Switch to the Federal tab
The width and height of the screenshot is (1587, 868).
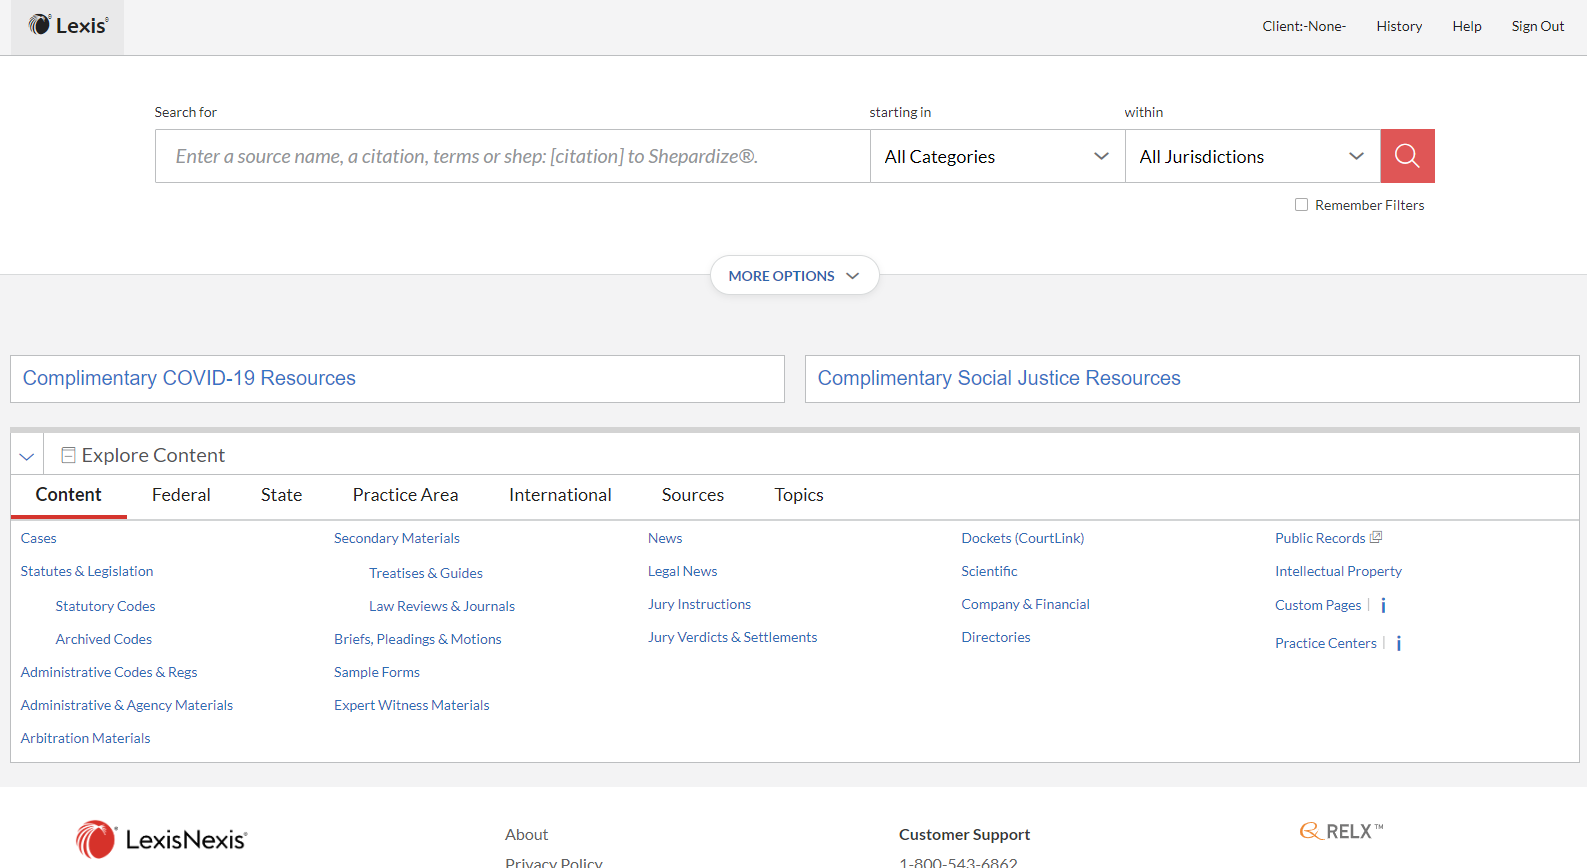(x=181, y=495)
